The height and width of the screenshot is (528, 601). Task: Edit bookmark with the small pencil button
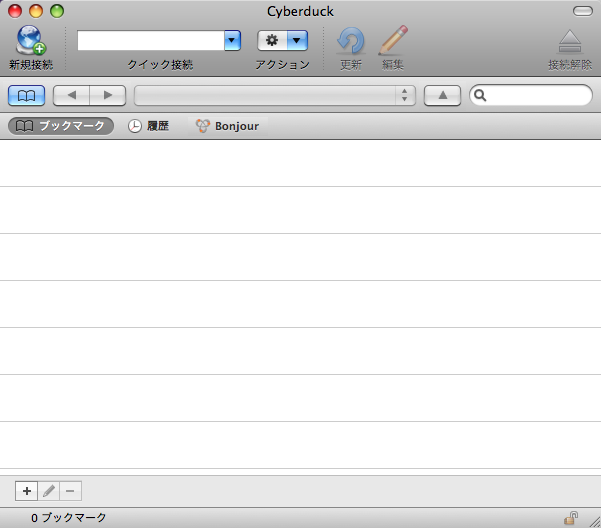[49, 491]
